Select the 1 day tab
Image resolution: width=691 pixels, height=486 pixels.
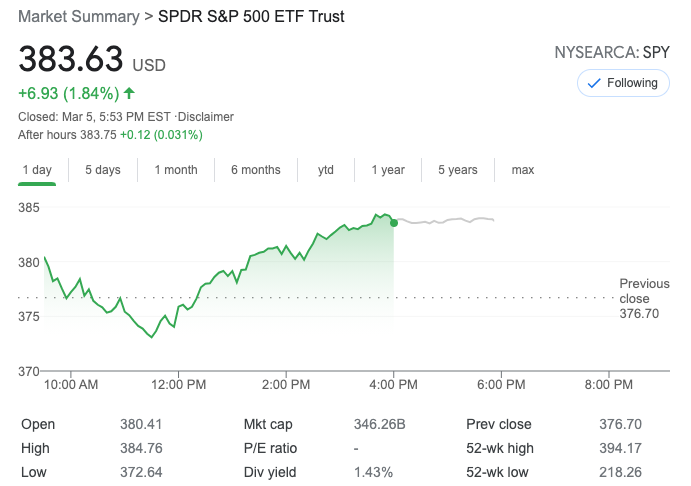37,170
